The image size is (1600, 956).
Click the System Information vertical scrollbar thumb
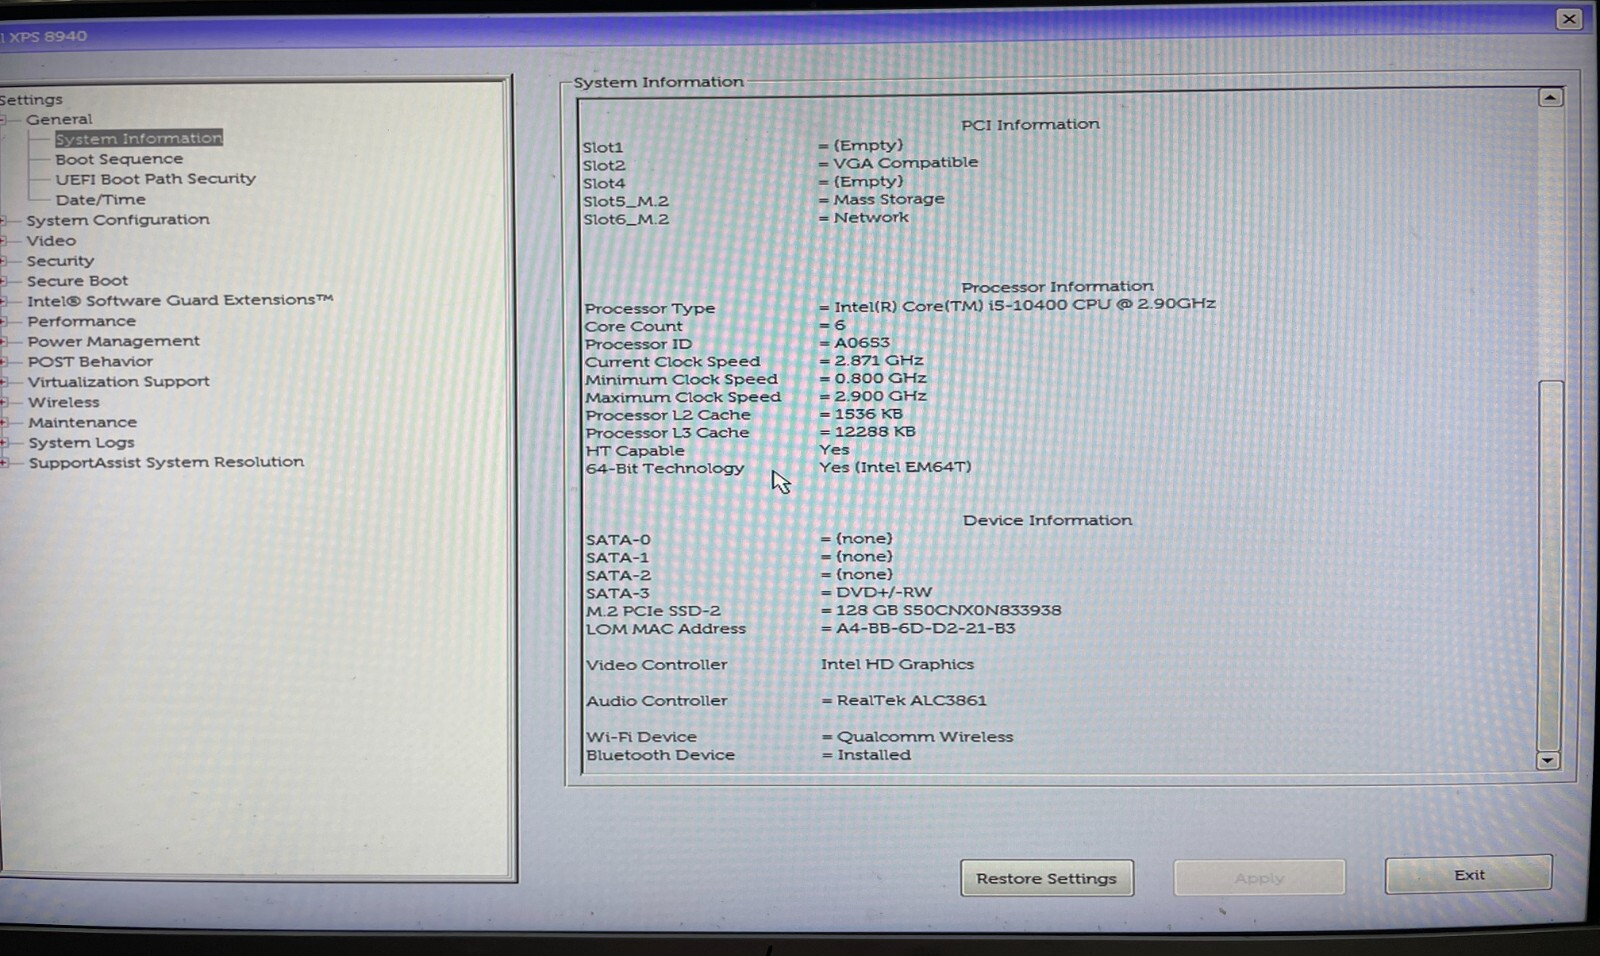tap(1550, 565)
